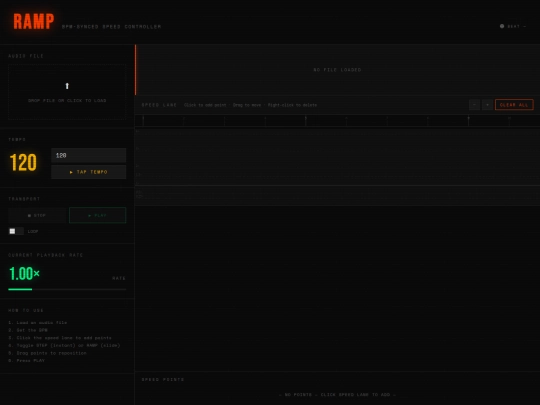Screen dimensions: 540x405
Task: Zoom in with the plus button
Action: [487, 105]
